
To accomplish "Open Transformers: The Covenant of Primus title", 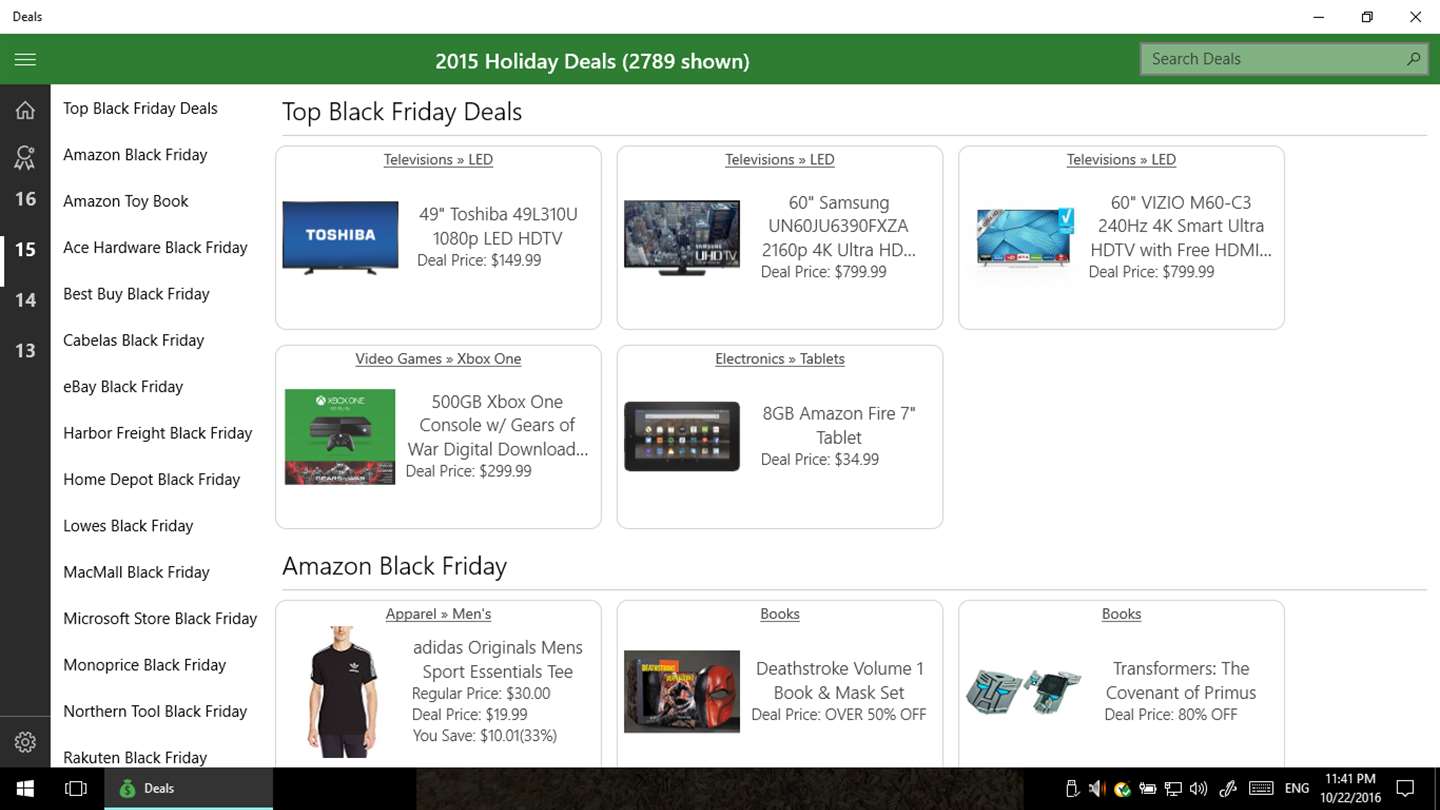I will [1180, 680].
